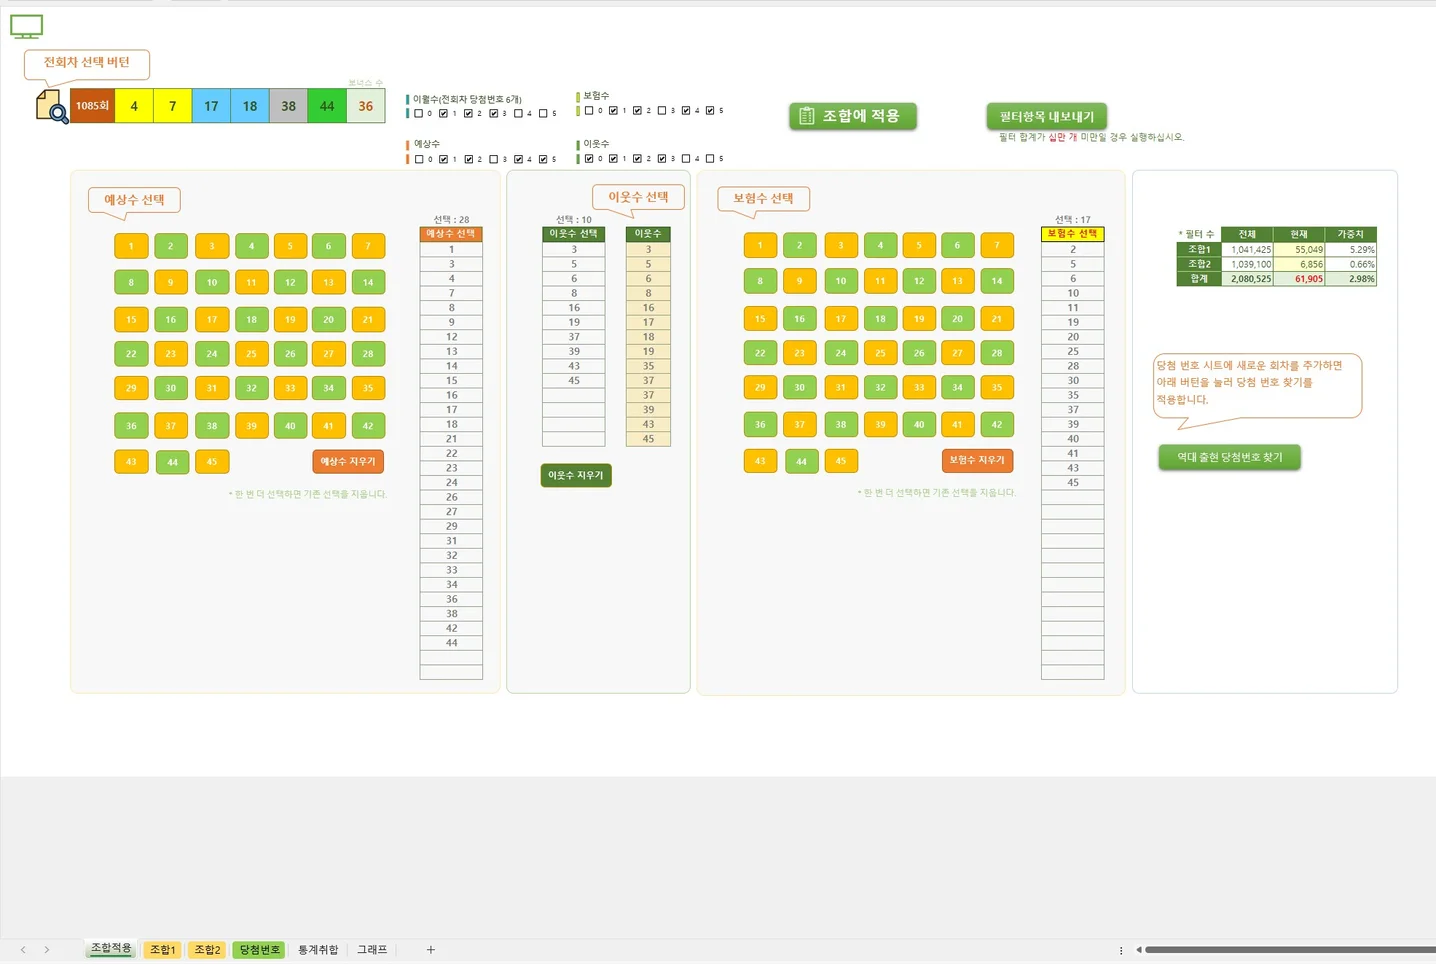The width and height of the screenshot is (1436, 964).
Task: Check the 이웃수 4 checkbox
Action: [x=686, y=158]
